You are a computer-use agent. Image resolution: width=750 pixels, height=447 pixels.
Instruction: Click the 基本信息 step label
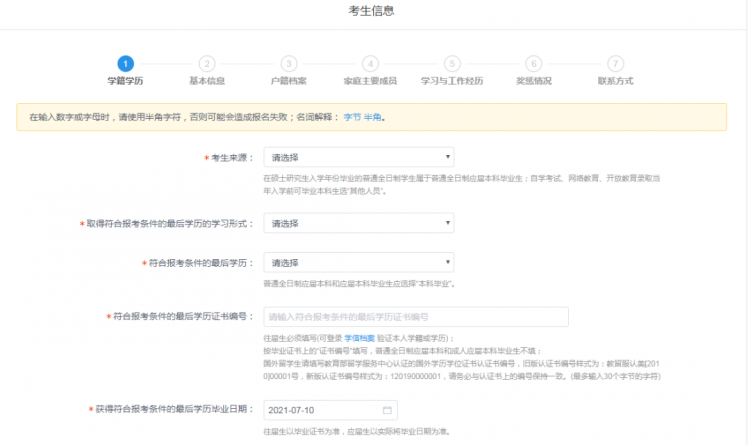(207, 81)
